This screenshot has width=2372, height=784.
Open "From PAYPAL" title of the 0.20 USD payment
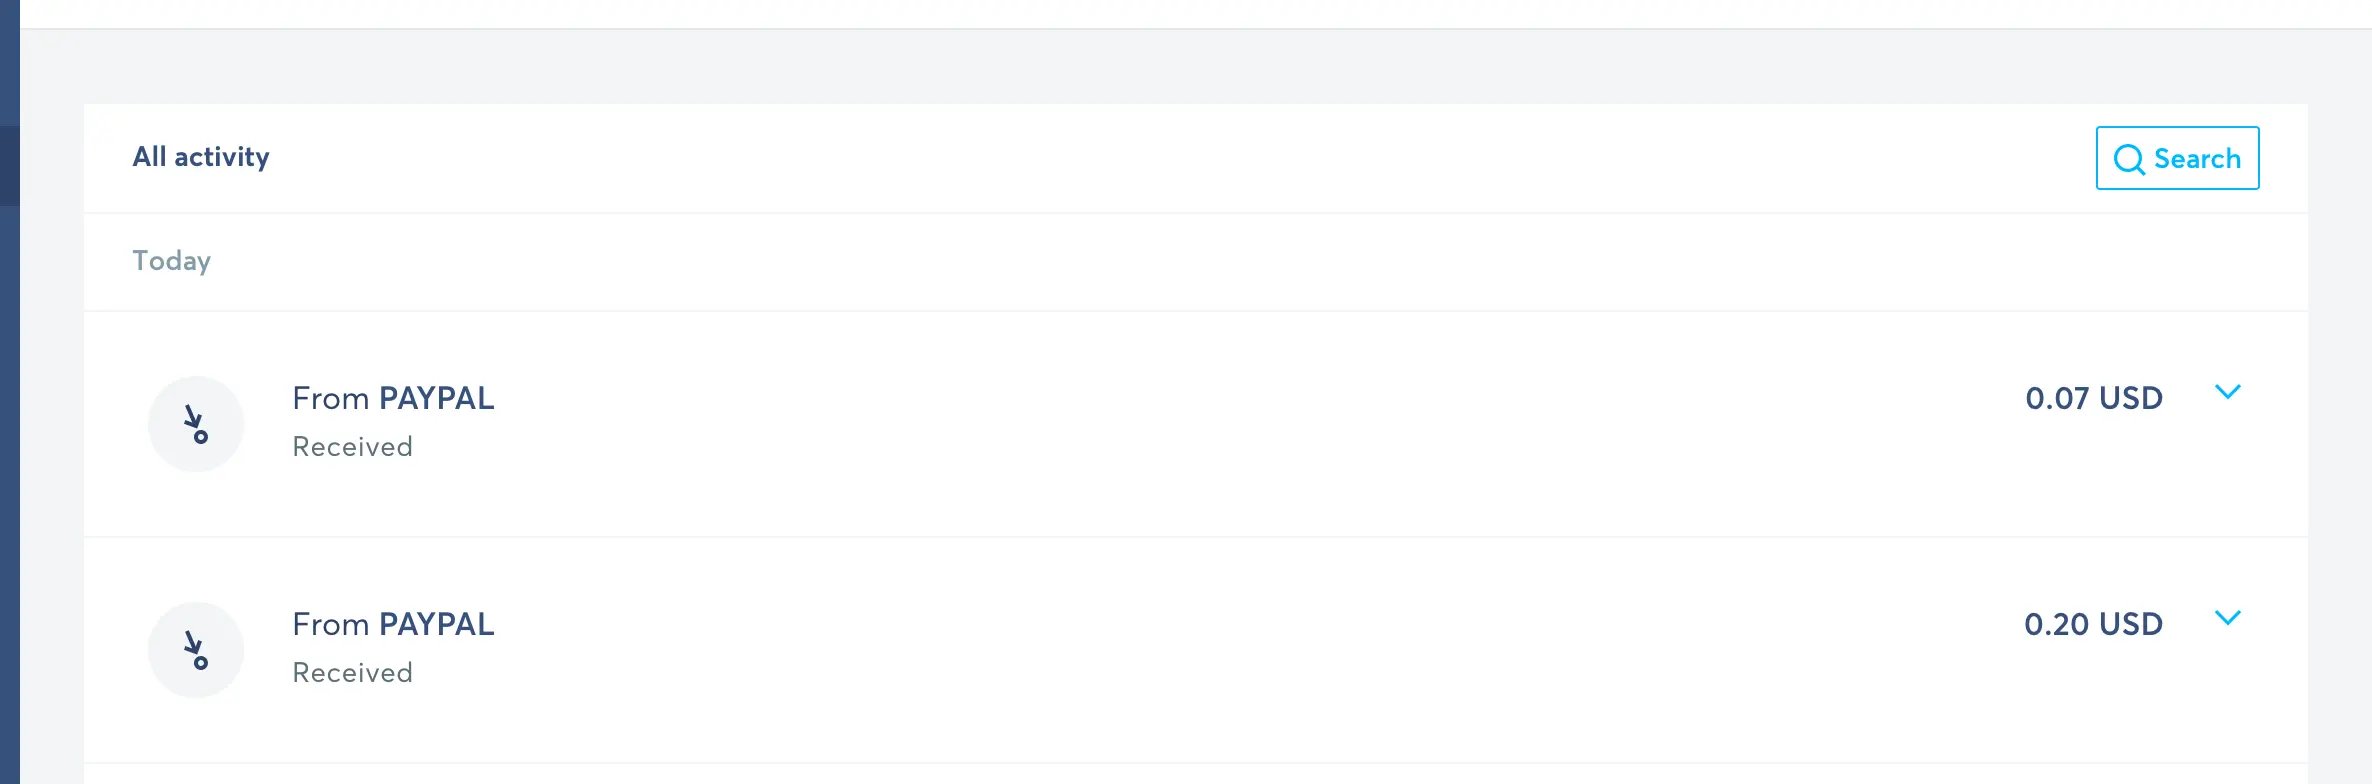393,624
